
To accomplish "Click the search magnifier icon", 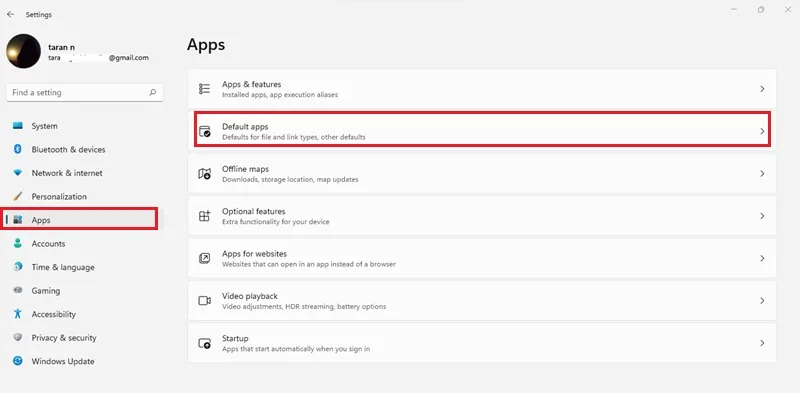I will (x=153, y=92).
